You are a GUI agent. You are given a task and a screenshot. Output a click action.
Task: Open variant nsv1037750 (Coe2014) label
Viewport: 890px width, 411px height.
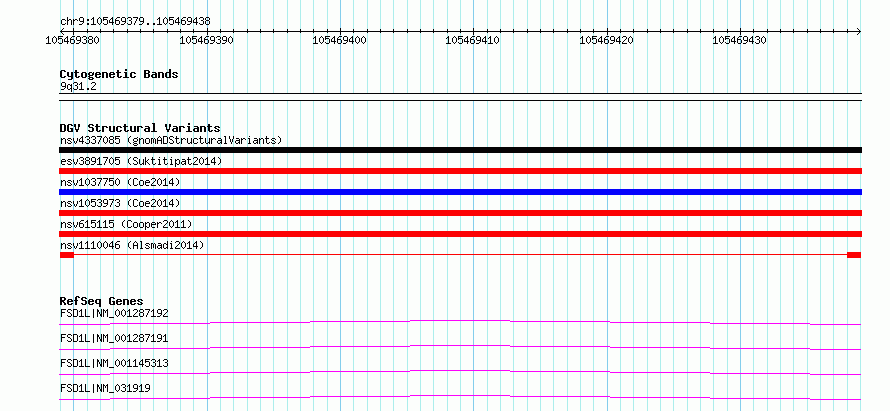point(120,182)
